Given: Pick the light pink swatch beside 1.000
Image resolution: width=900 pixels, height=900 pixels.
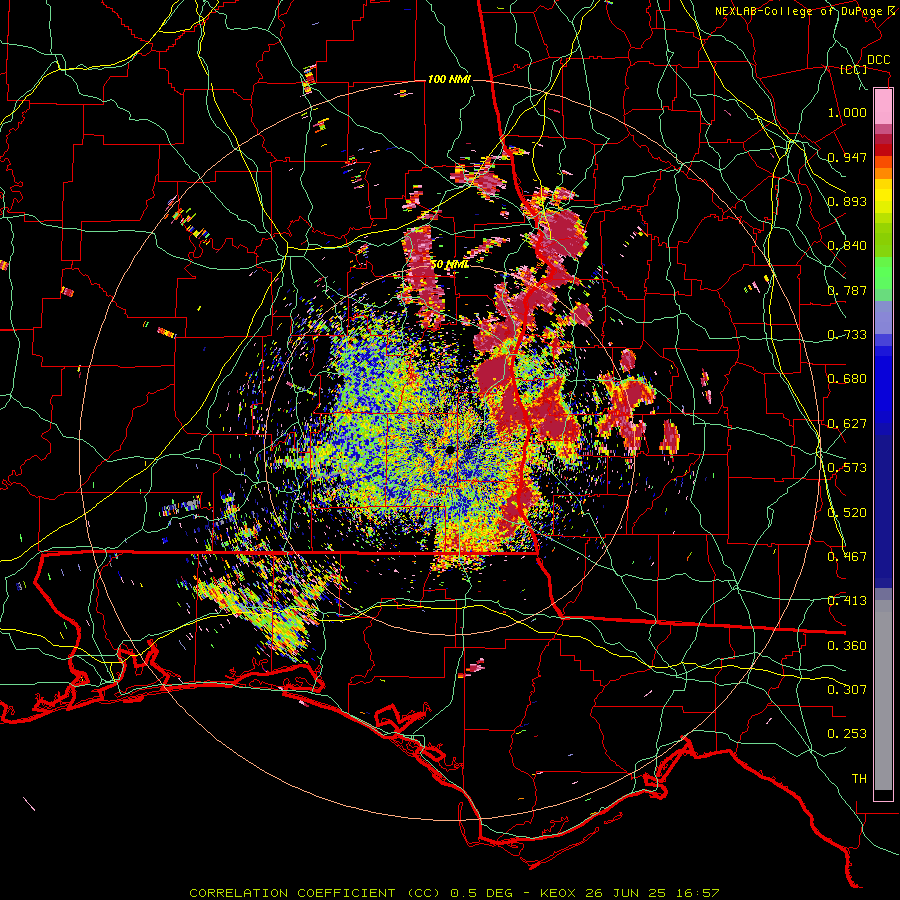Looking at the screenshot, I should 883,107.
